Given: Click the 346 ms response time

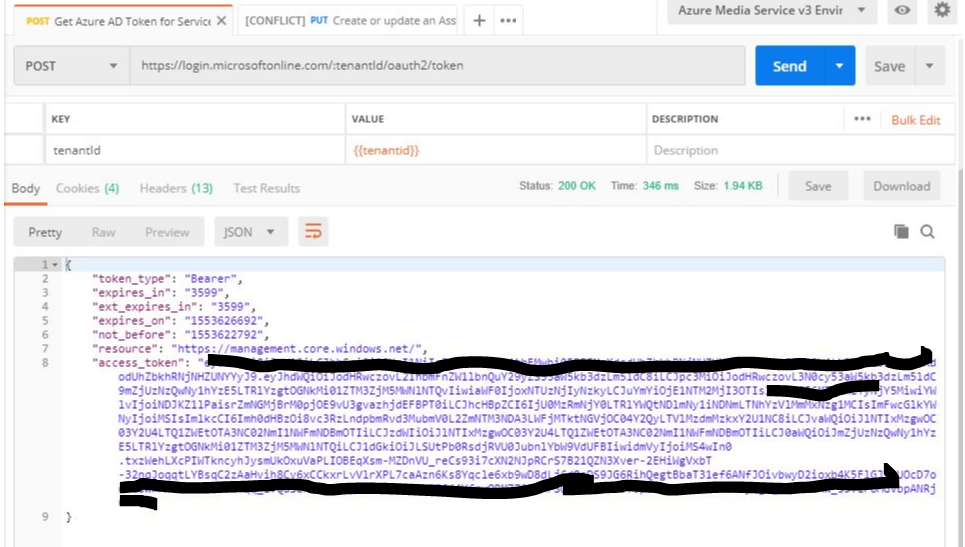Looking at the screenshot, I should (x=660, y=186).
